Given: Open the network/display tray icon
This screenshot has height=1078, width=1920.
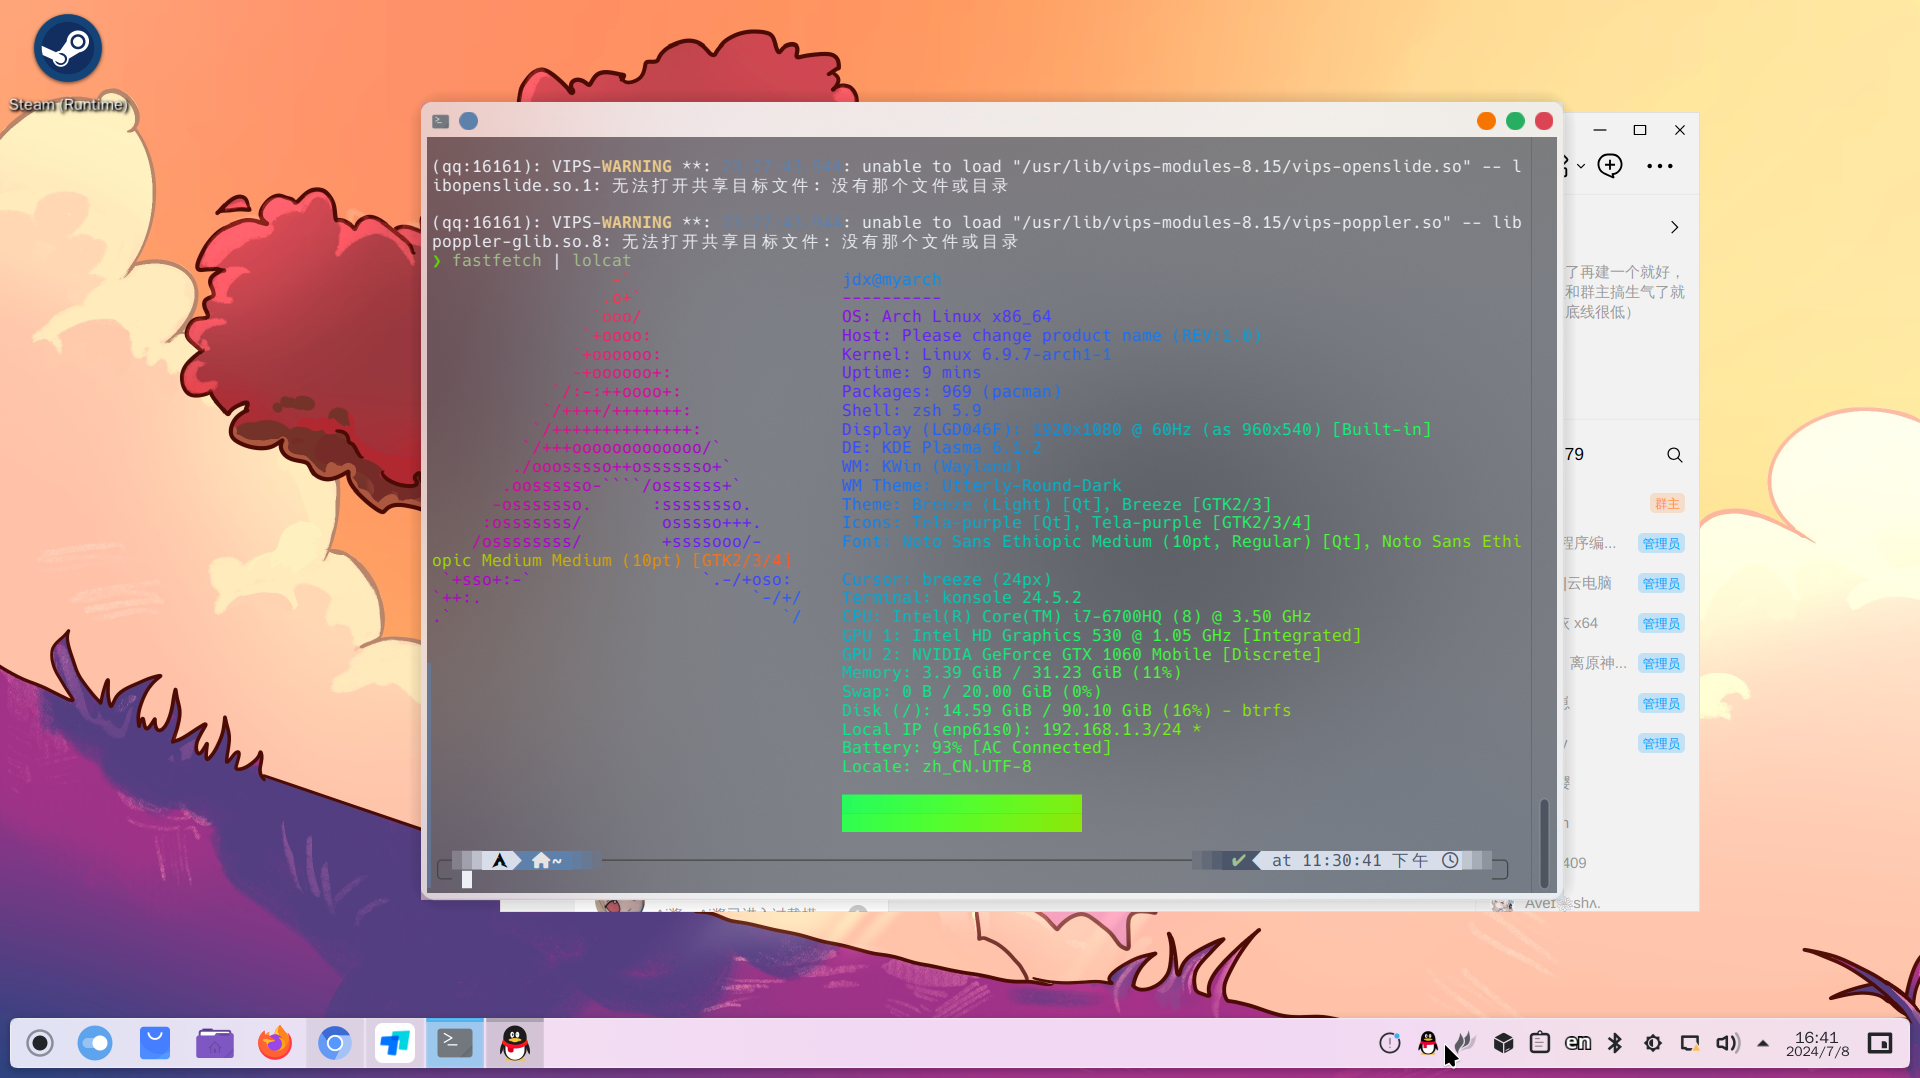Looking at the screenshot, I should [1690, 1043].
